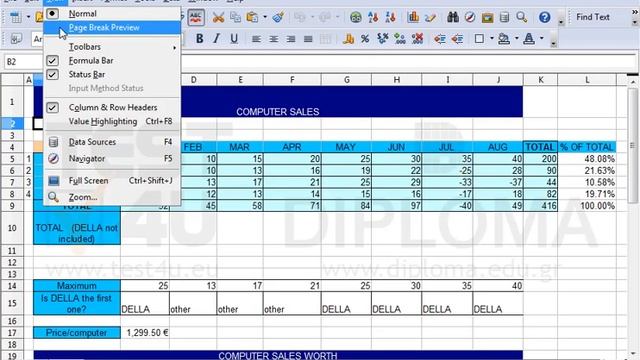Open Paste dropdown arrow
The height and width of the screenshot is (360, 640).
[x=265, y=17]
